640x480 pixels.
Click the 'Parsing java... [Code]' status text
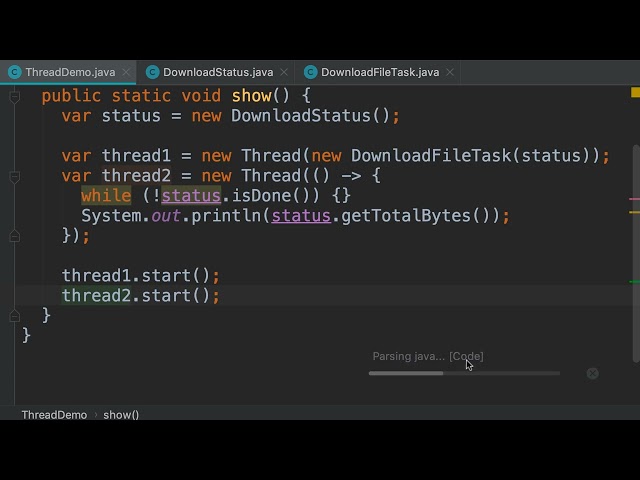428,356
